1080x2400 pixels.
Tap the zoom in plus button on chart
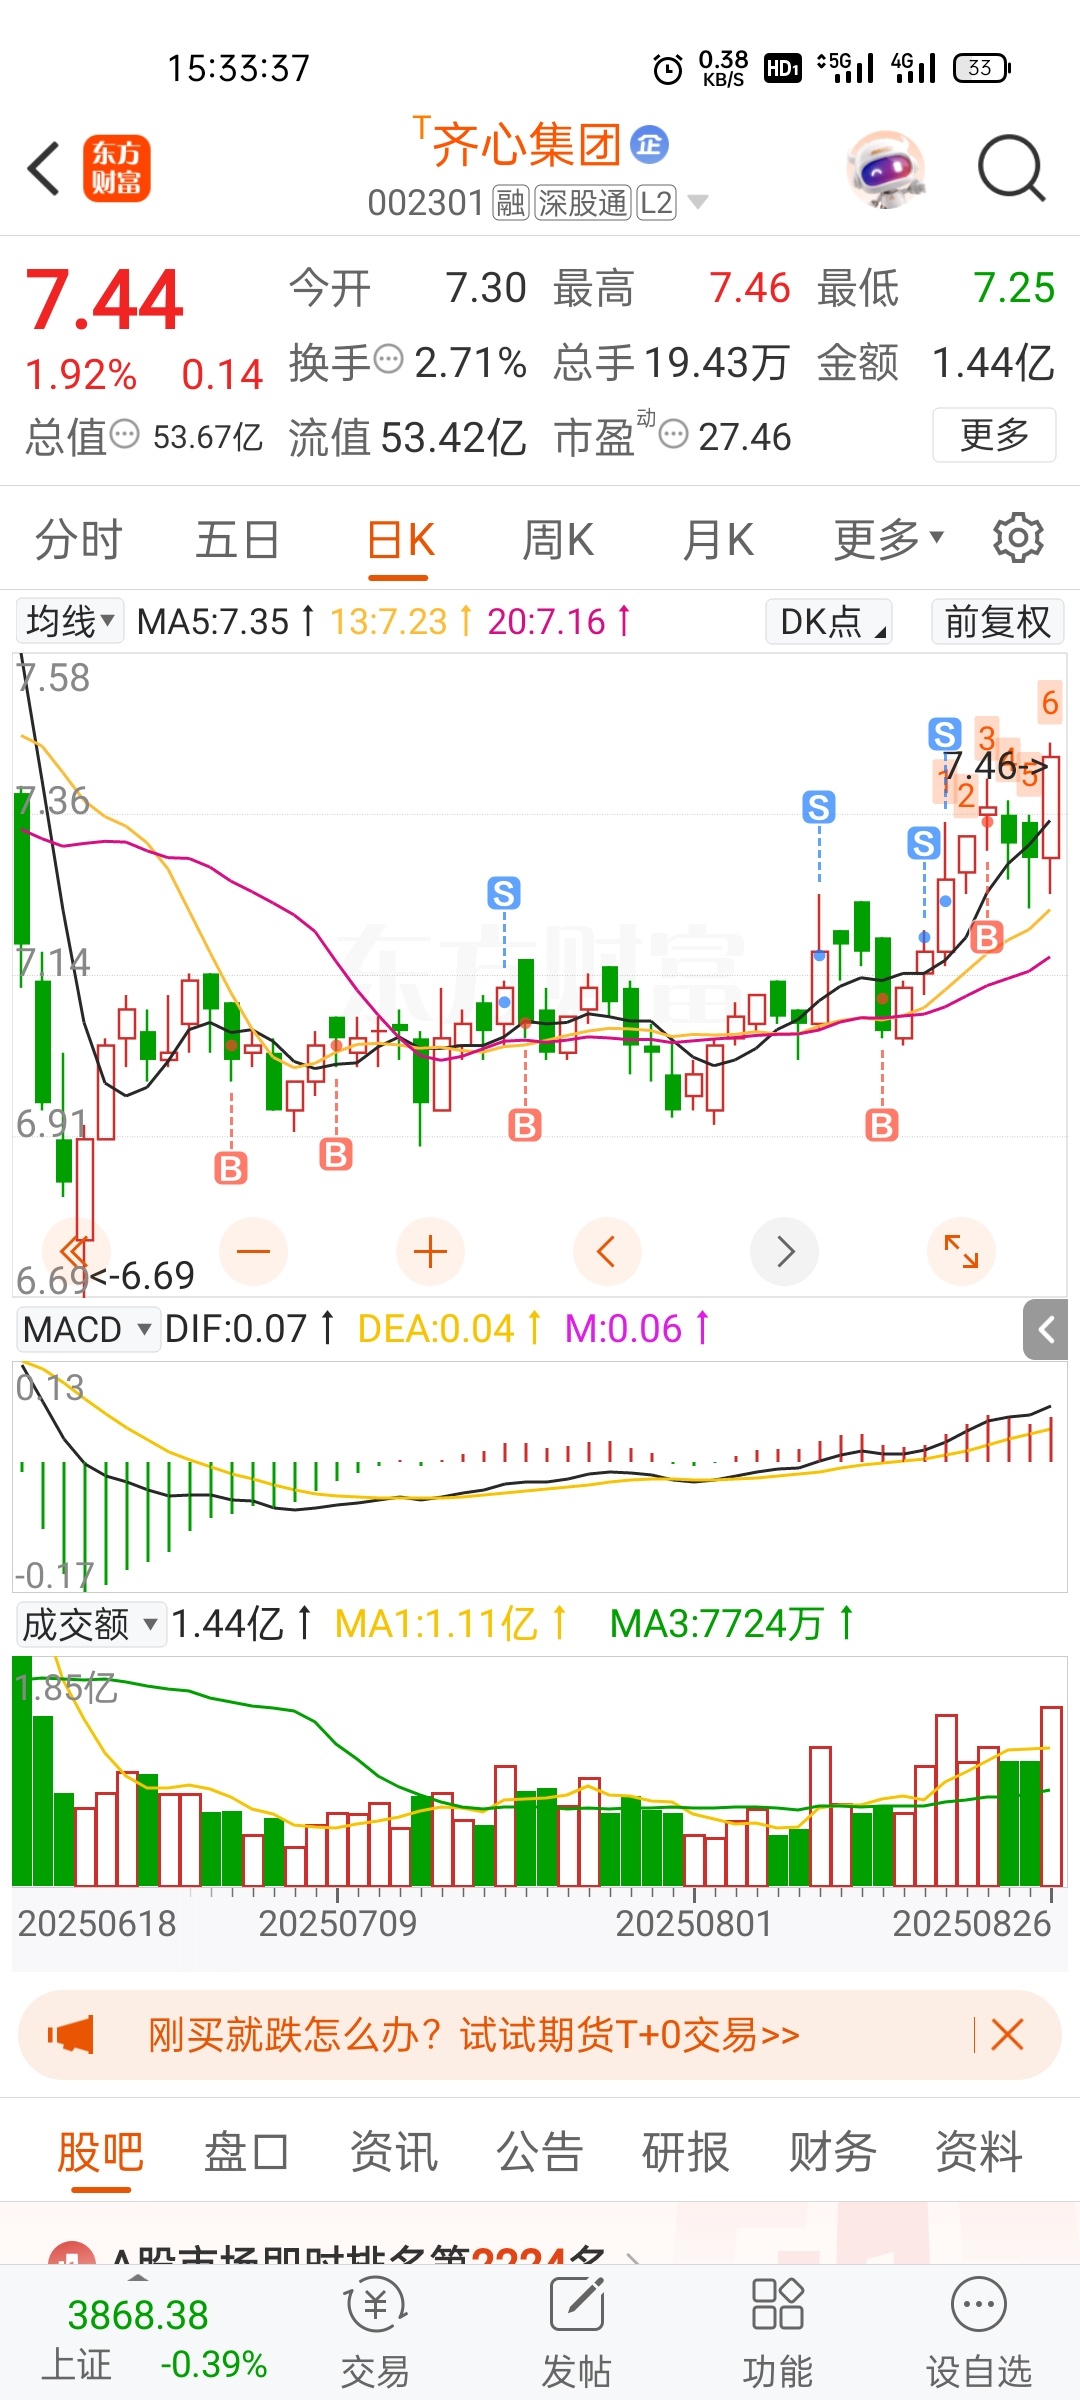click(x=430, y=1251)
